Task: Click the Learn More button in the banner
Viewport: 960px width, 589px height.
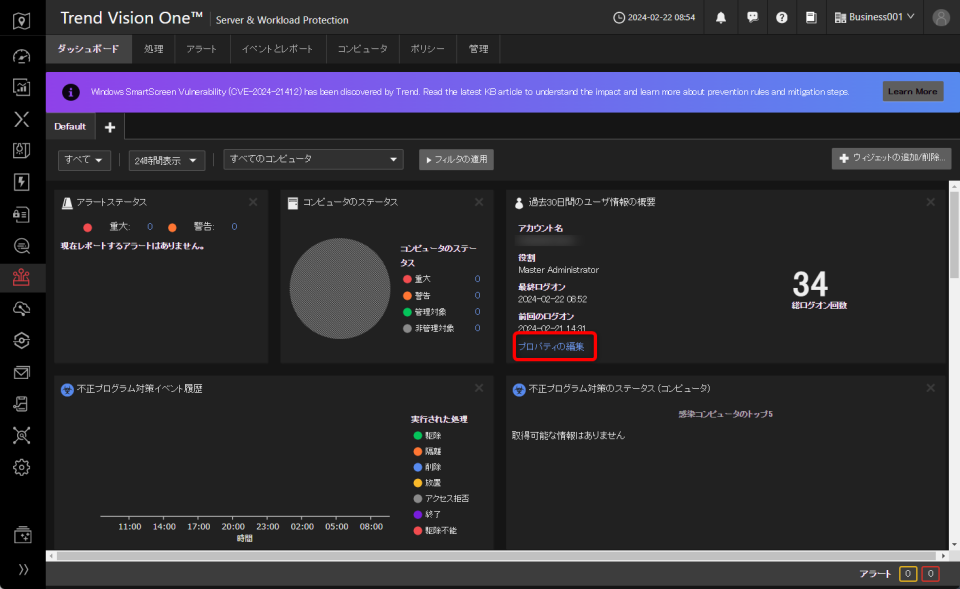Action: [x=913, y=91]
